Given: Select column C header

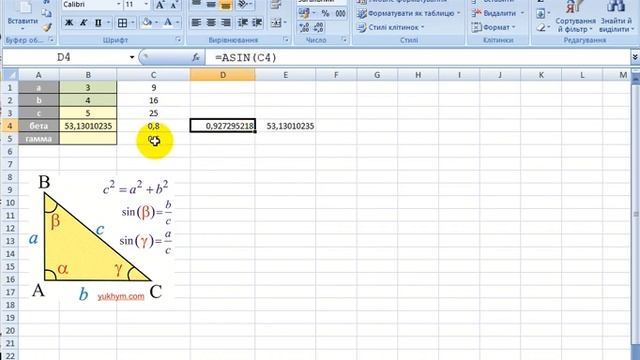Looking at the screenshot, I should pyautogui.click(x=153, y=75).
